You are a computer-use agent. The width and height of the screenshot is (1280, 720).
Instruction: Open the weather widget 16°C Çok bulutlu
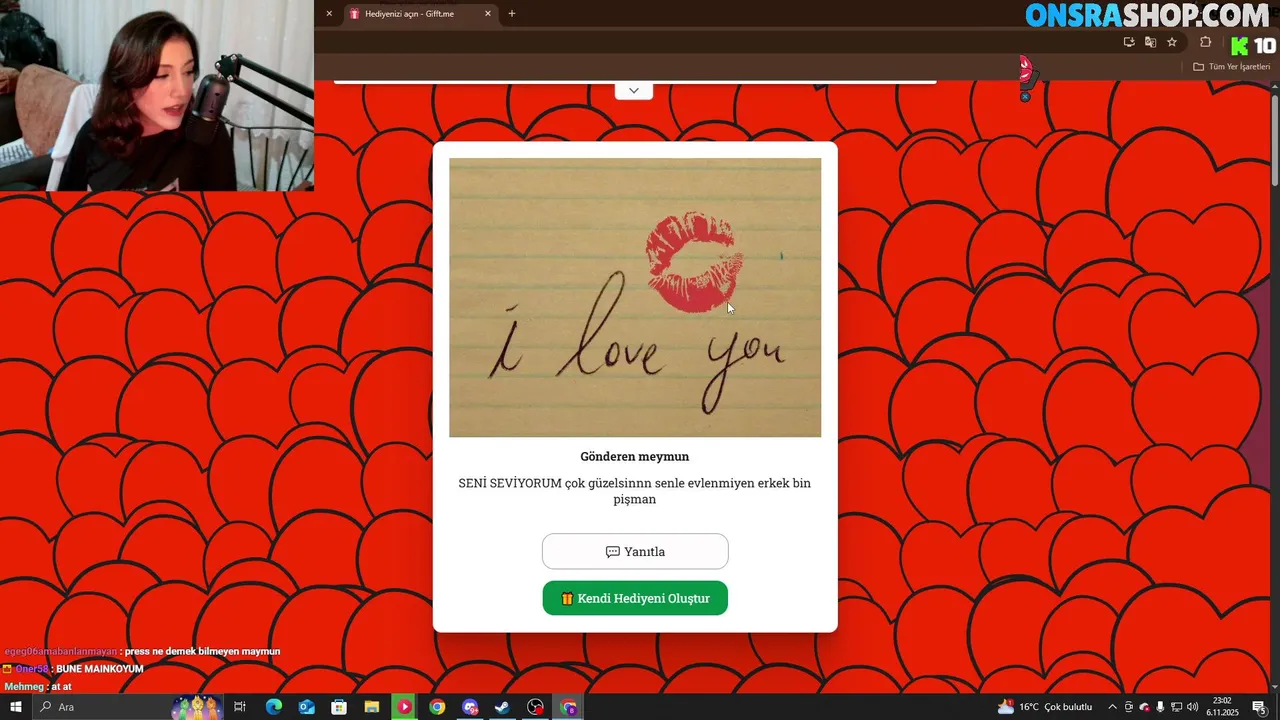coord(1045,707)
